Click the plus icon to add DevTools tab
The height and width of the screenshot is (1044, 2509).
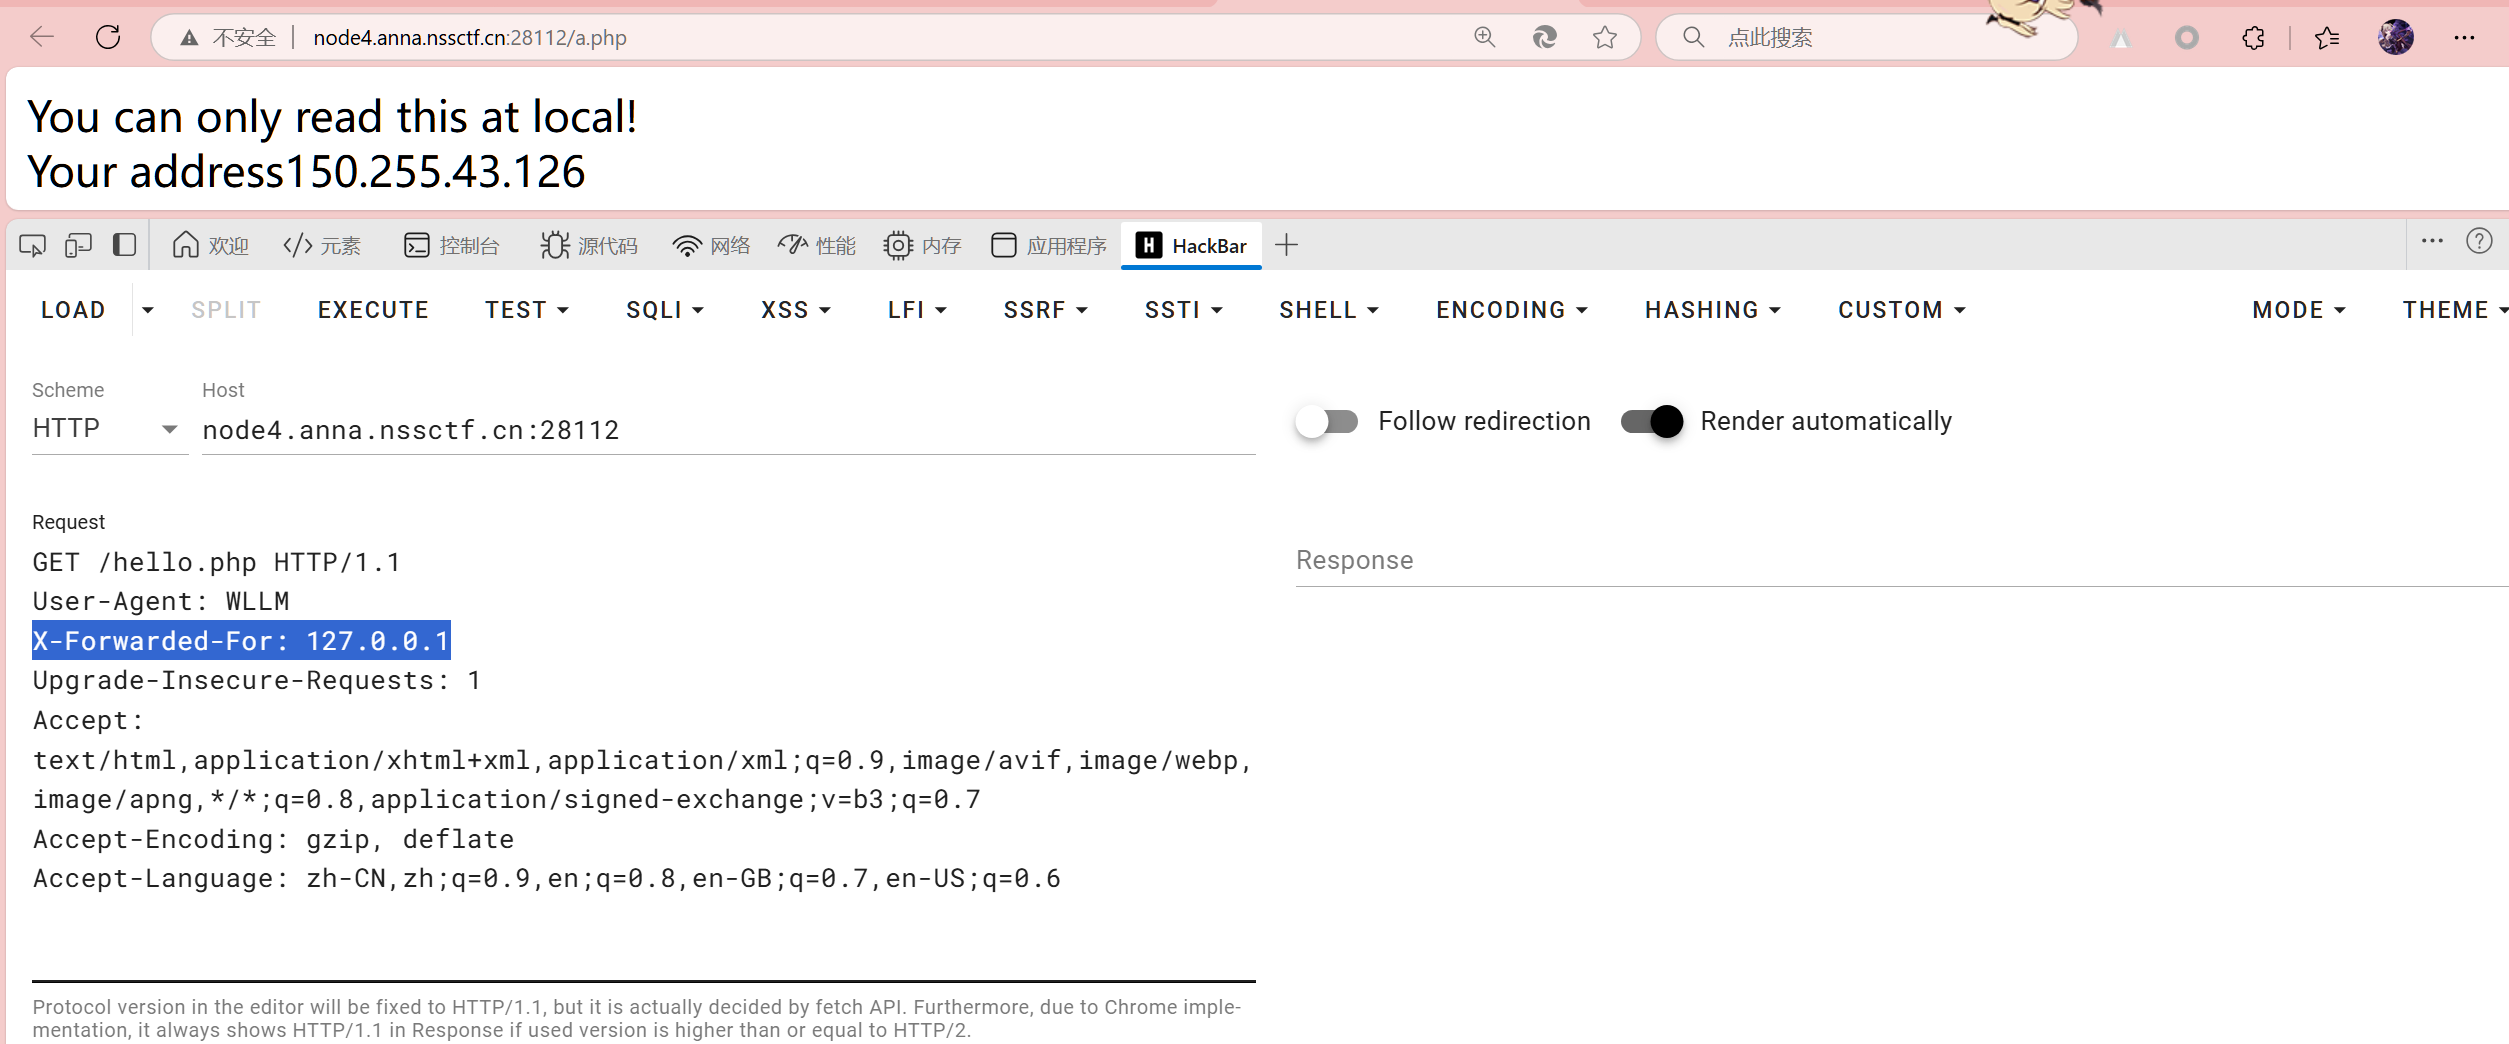coord(1287,245)
